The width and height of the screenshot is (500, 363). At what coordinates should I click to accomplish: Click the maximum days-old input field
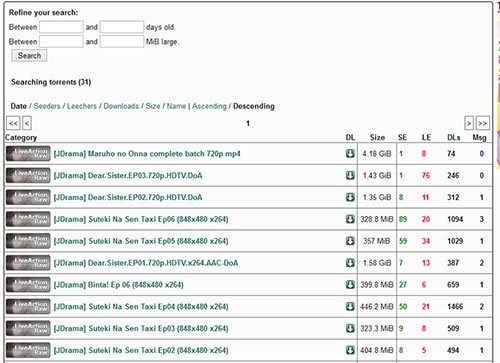[122, 27]
